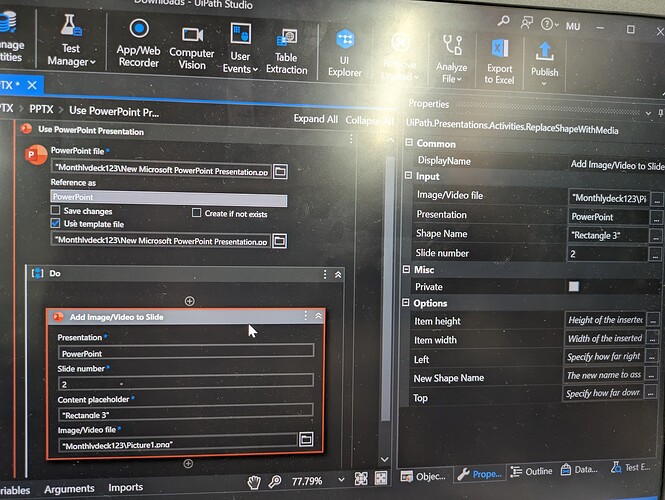Open the Test Manager menu

pos(71,41)
